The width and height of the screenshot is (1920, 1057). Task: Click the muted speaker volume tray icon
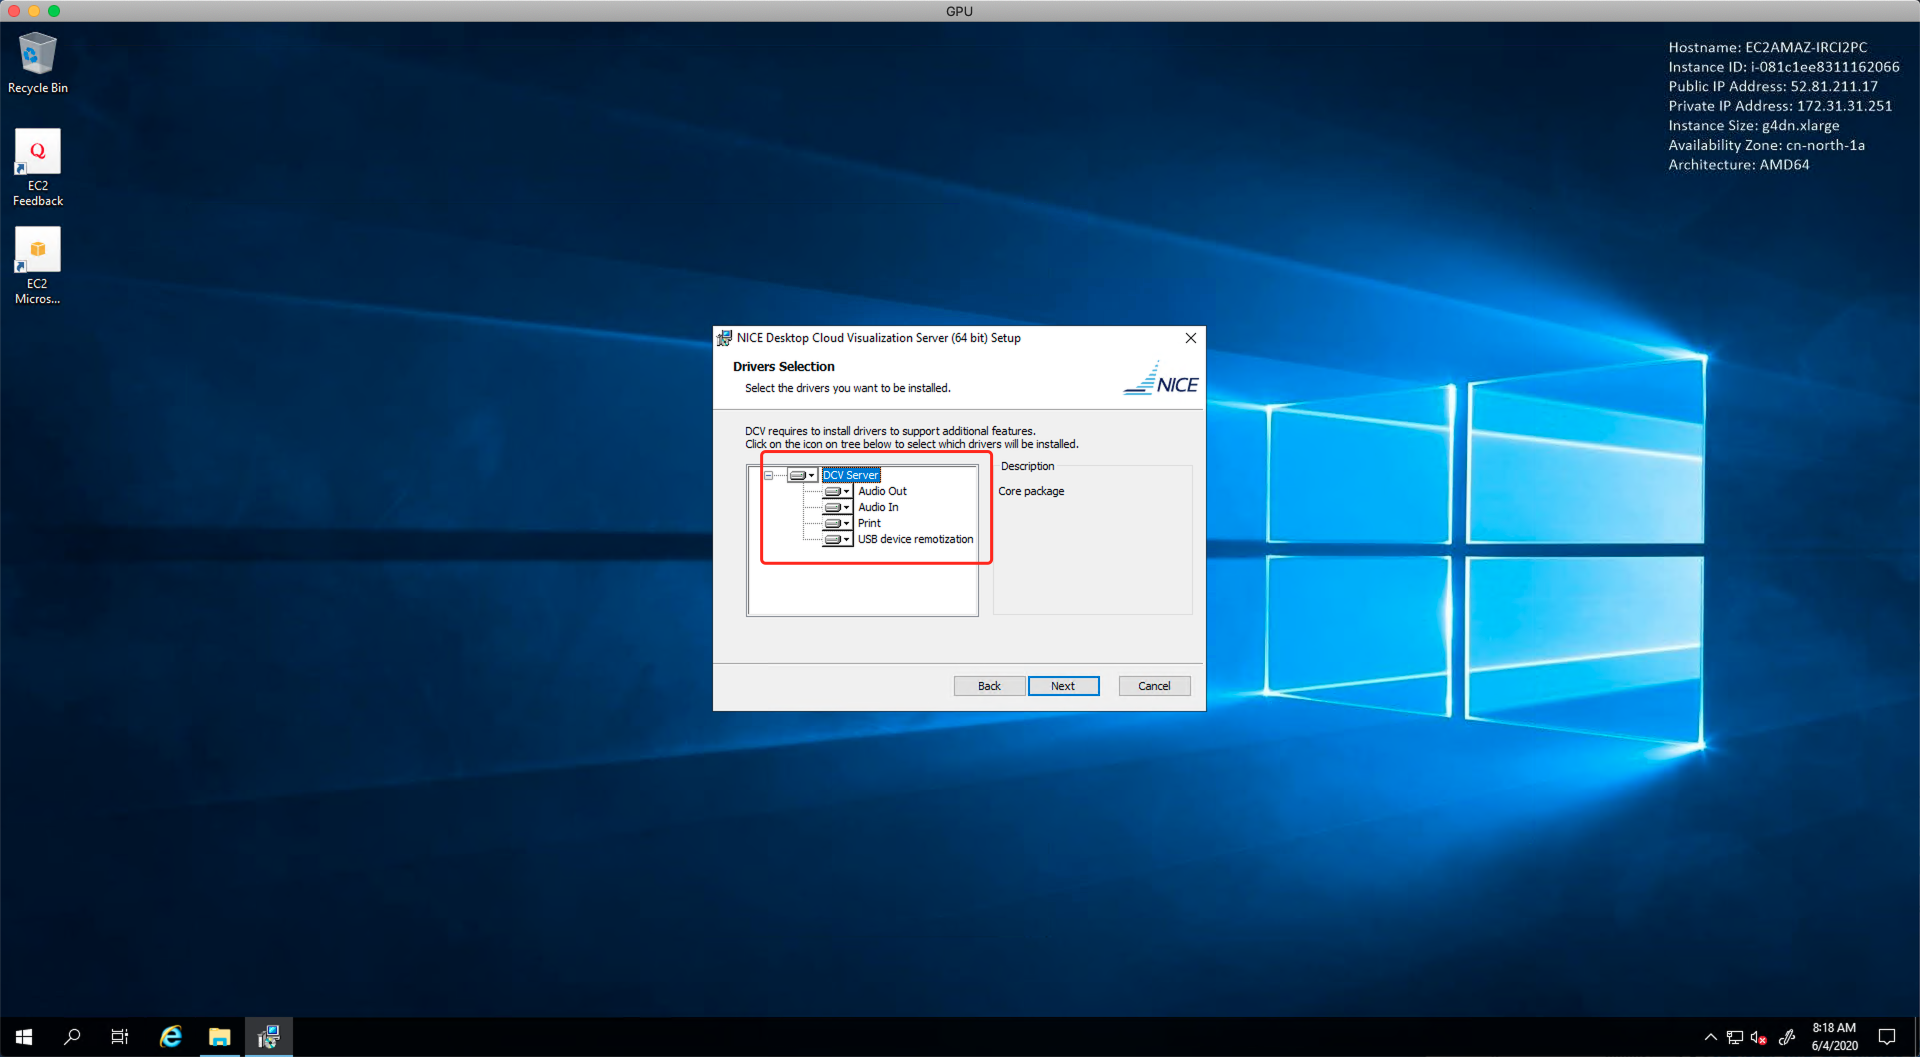point(1758,1037)
